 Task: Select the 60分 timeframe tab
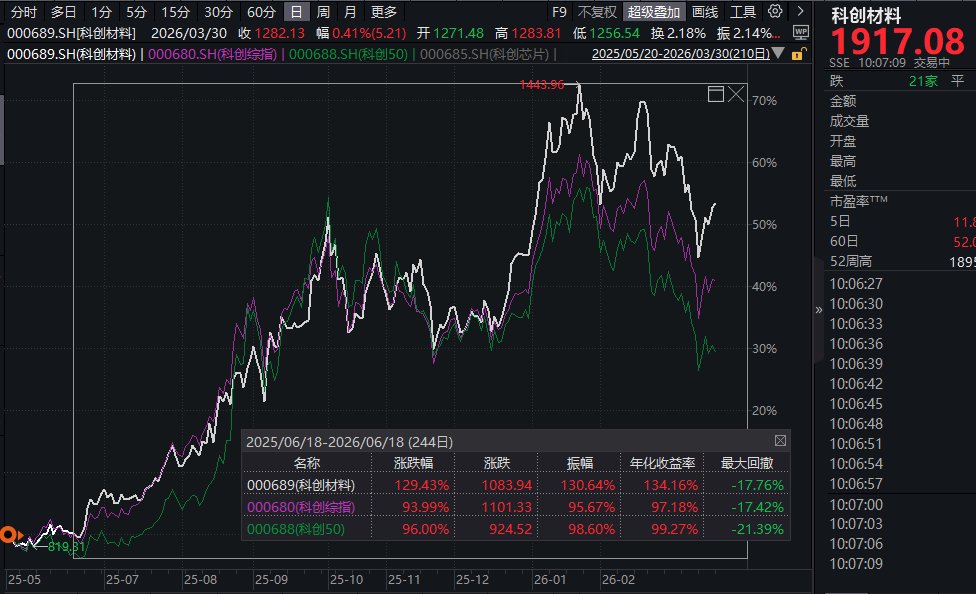coord(261,12)
